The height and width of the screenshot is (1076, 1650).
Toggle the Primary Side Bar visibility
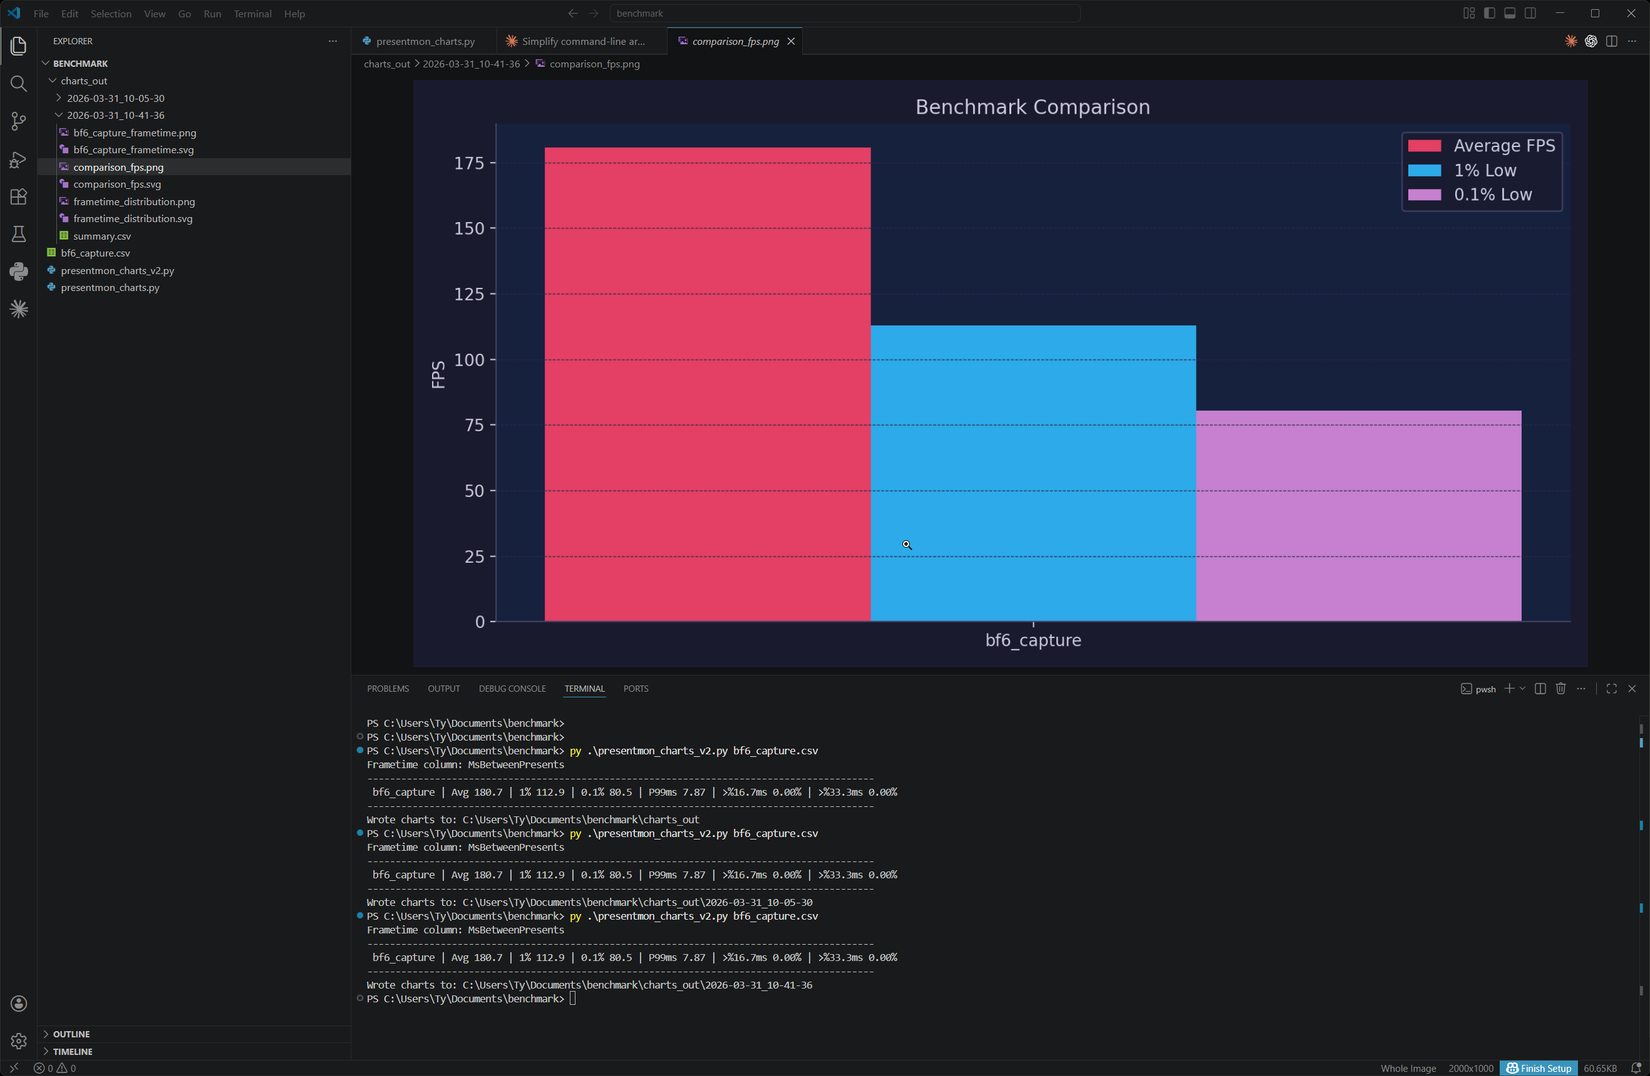1489,13
